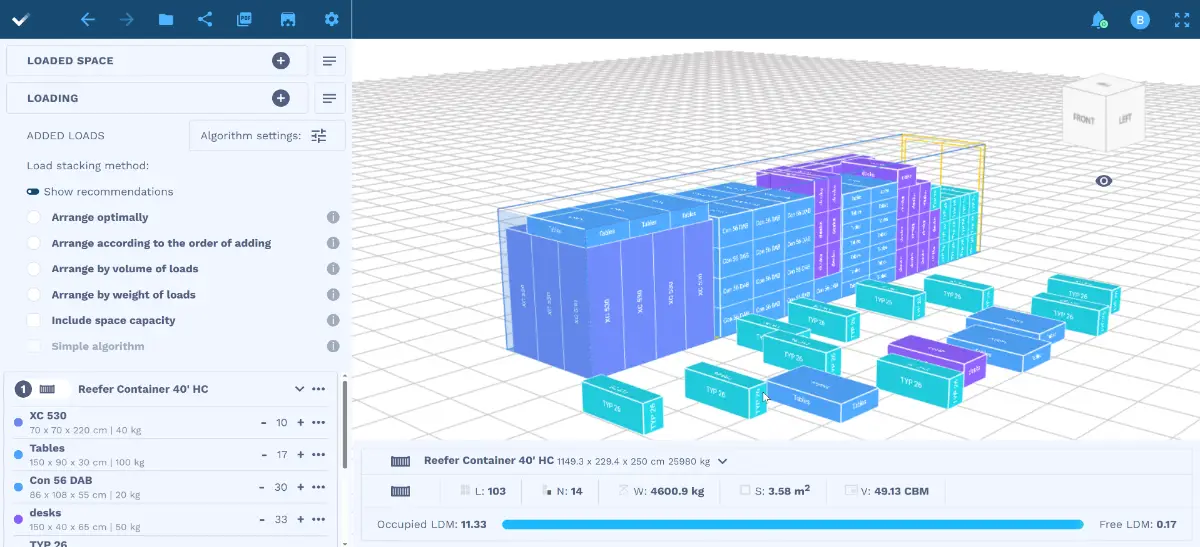Enter fullscreen mode via corner icon
This screenshot has height=547, width=1200.
1180,19
